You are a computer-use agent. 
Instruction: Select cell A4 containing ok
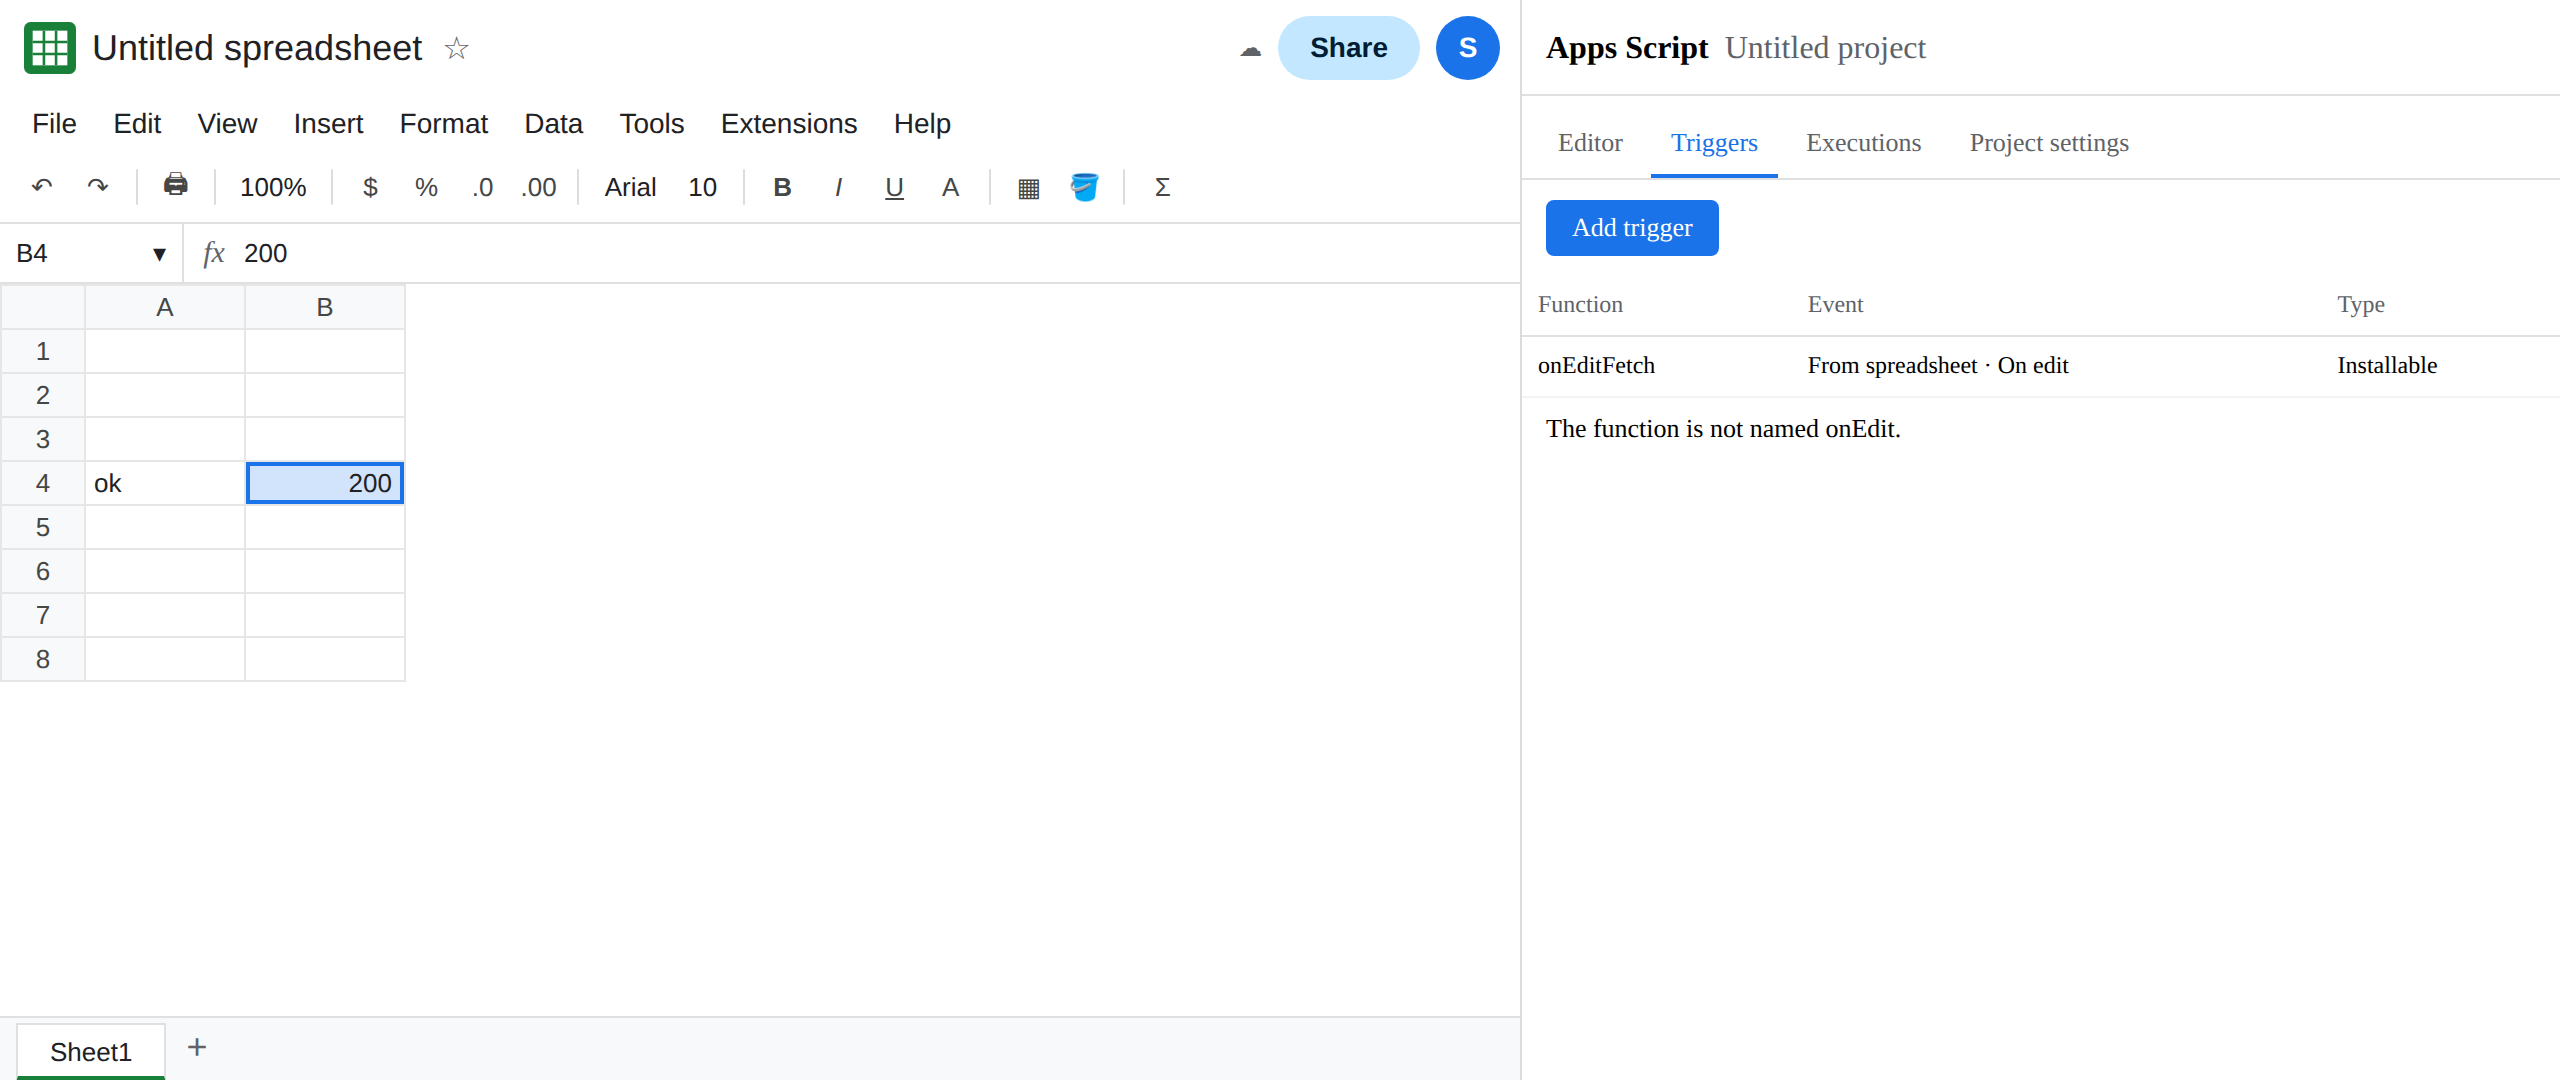[165, 483]
